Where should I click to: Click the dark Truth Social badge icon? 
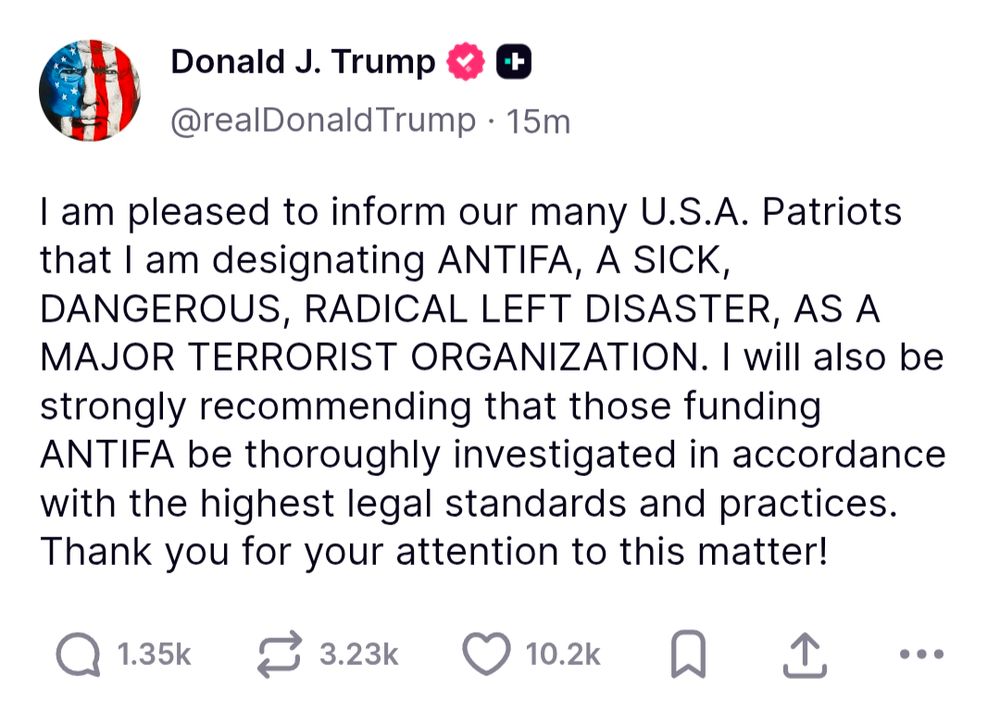click(x=512, y=60)
